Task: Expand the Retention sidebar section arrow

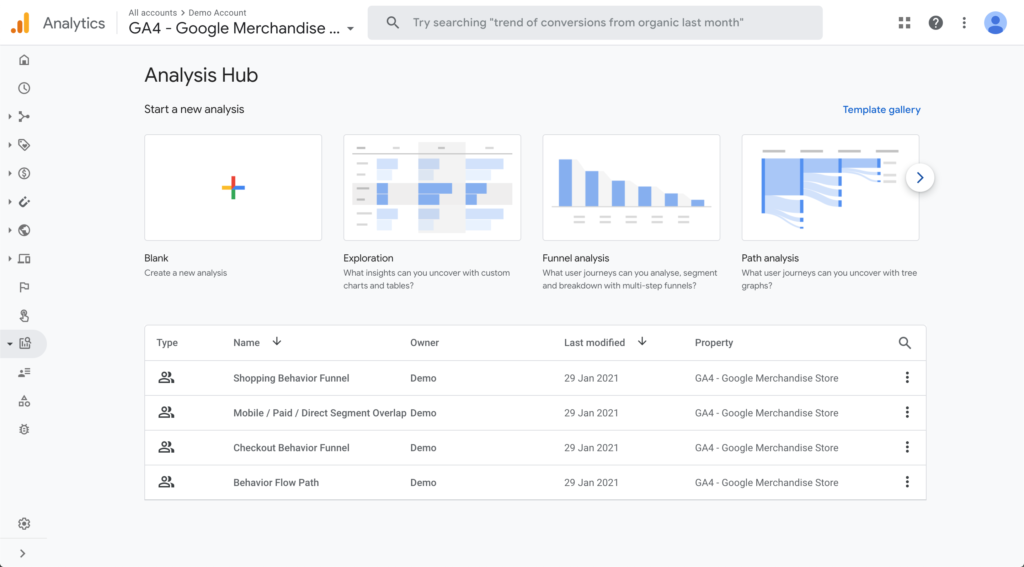Action: [x=10, y=202]
